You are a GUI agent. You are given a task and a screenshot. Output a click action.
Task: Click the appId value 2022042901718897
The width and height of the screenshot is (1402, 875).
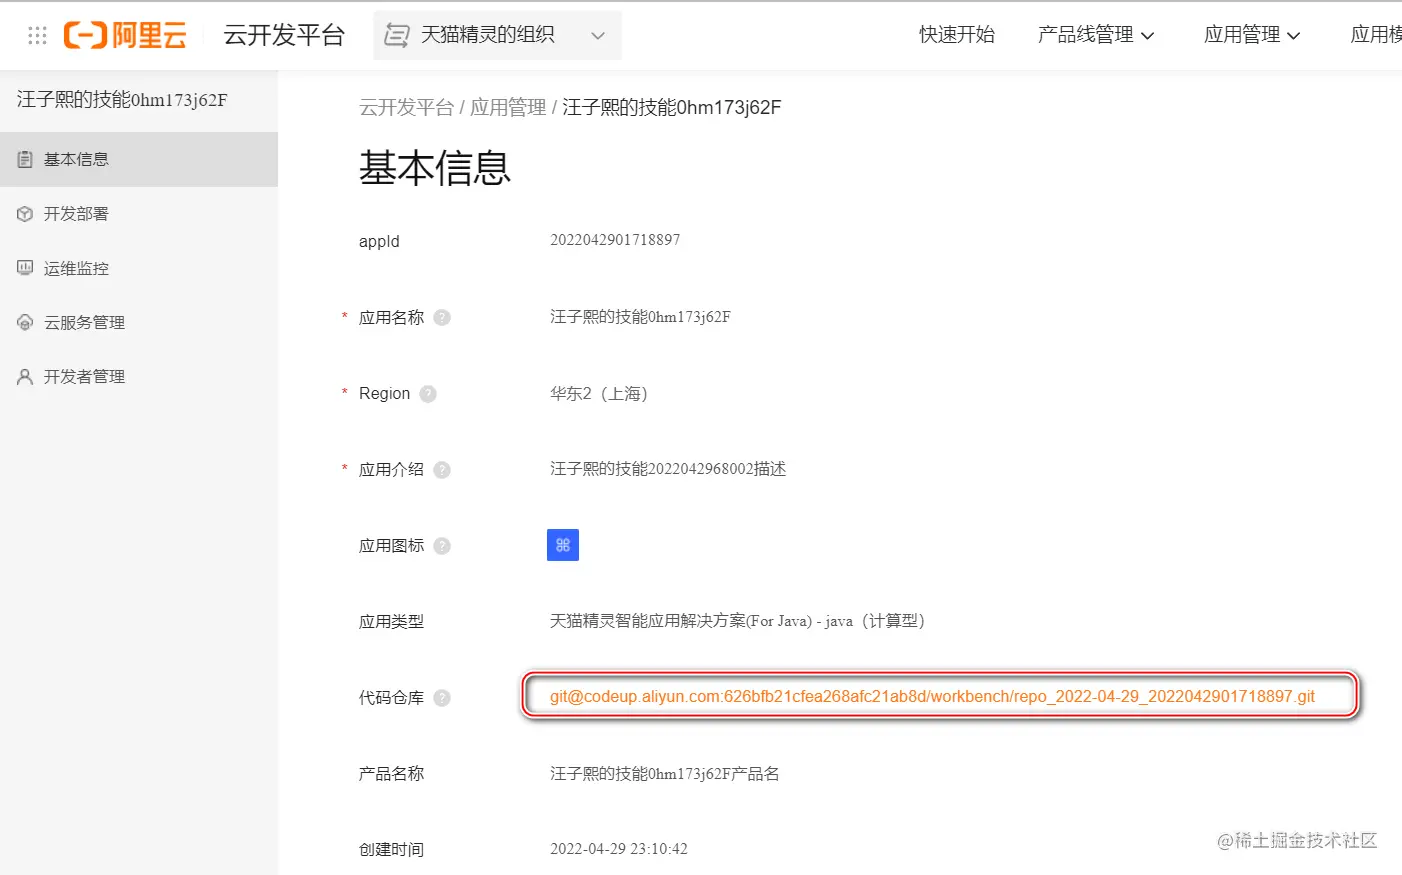615,240
